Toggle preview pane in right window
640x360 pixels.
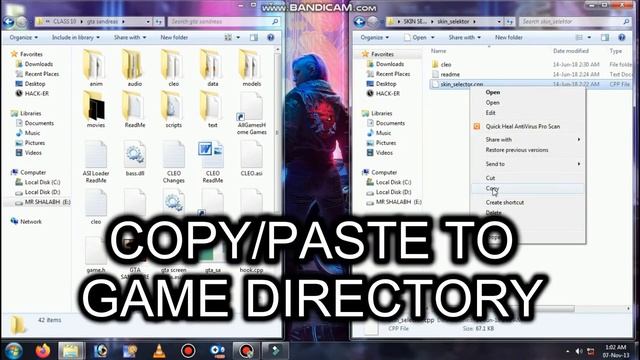pos(605,37)
